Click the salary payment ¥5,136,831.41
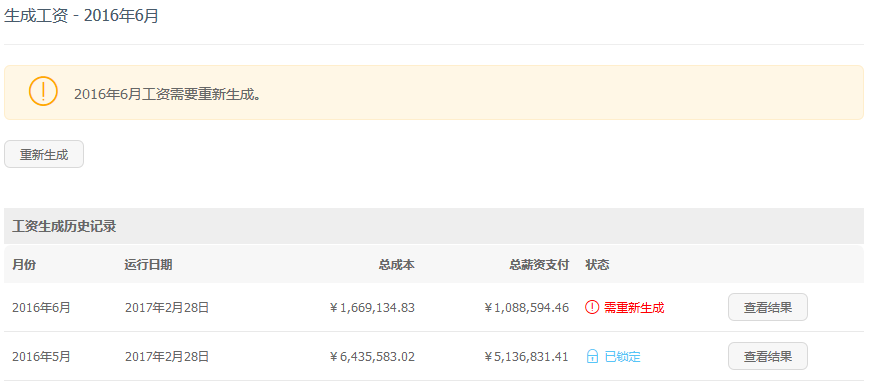The image size is (872, 388). [x=526, y=356]
